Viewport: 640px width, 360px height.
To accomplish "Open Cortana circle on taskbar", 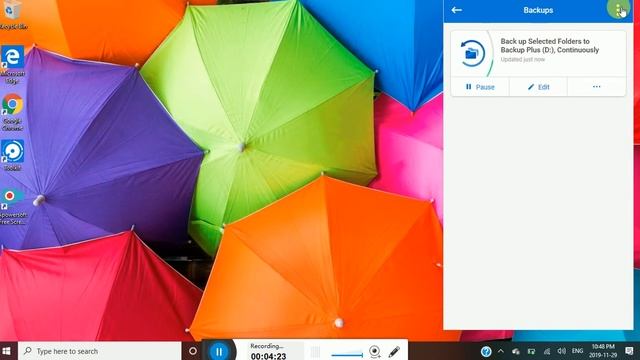I will point(193,351).
